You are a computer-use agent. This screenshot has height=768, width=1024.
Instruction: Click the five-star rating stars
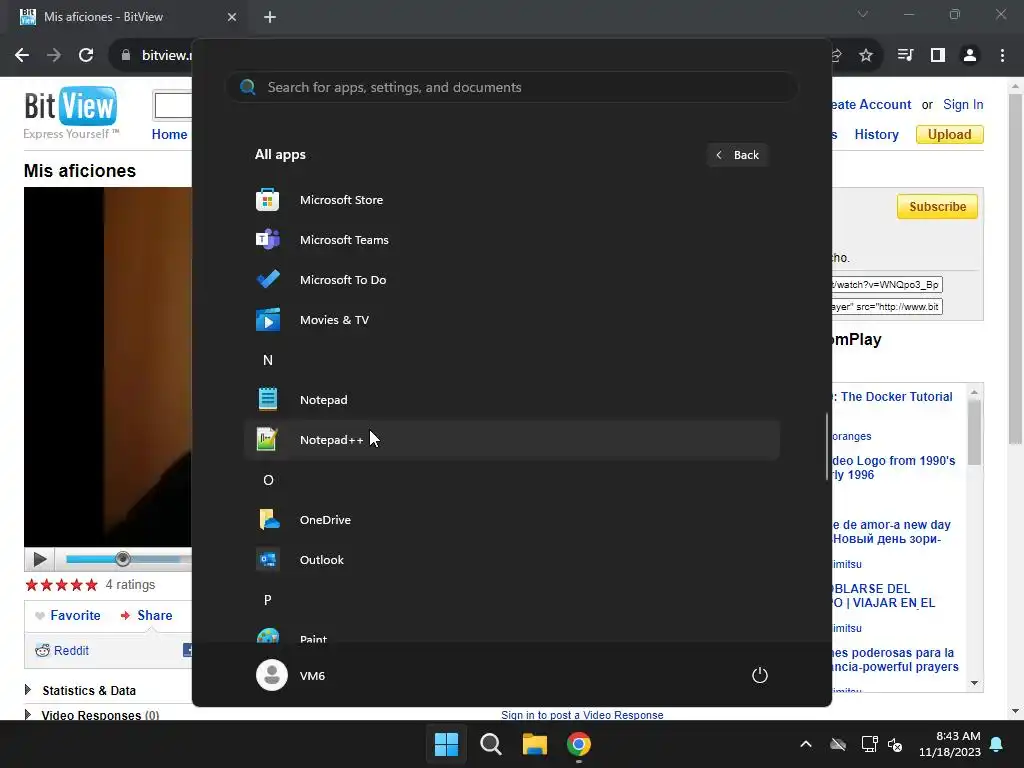point(61,584)
